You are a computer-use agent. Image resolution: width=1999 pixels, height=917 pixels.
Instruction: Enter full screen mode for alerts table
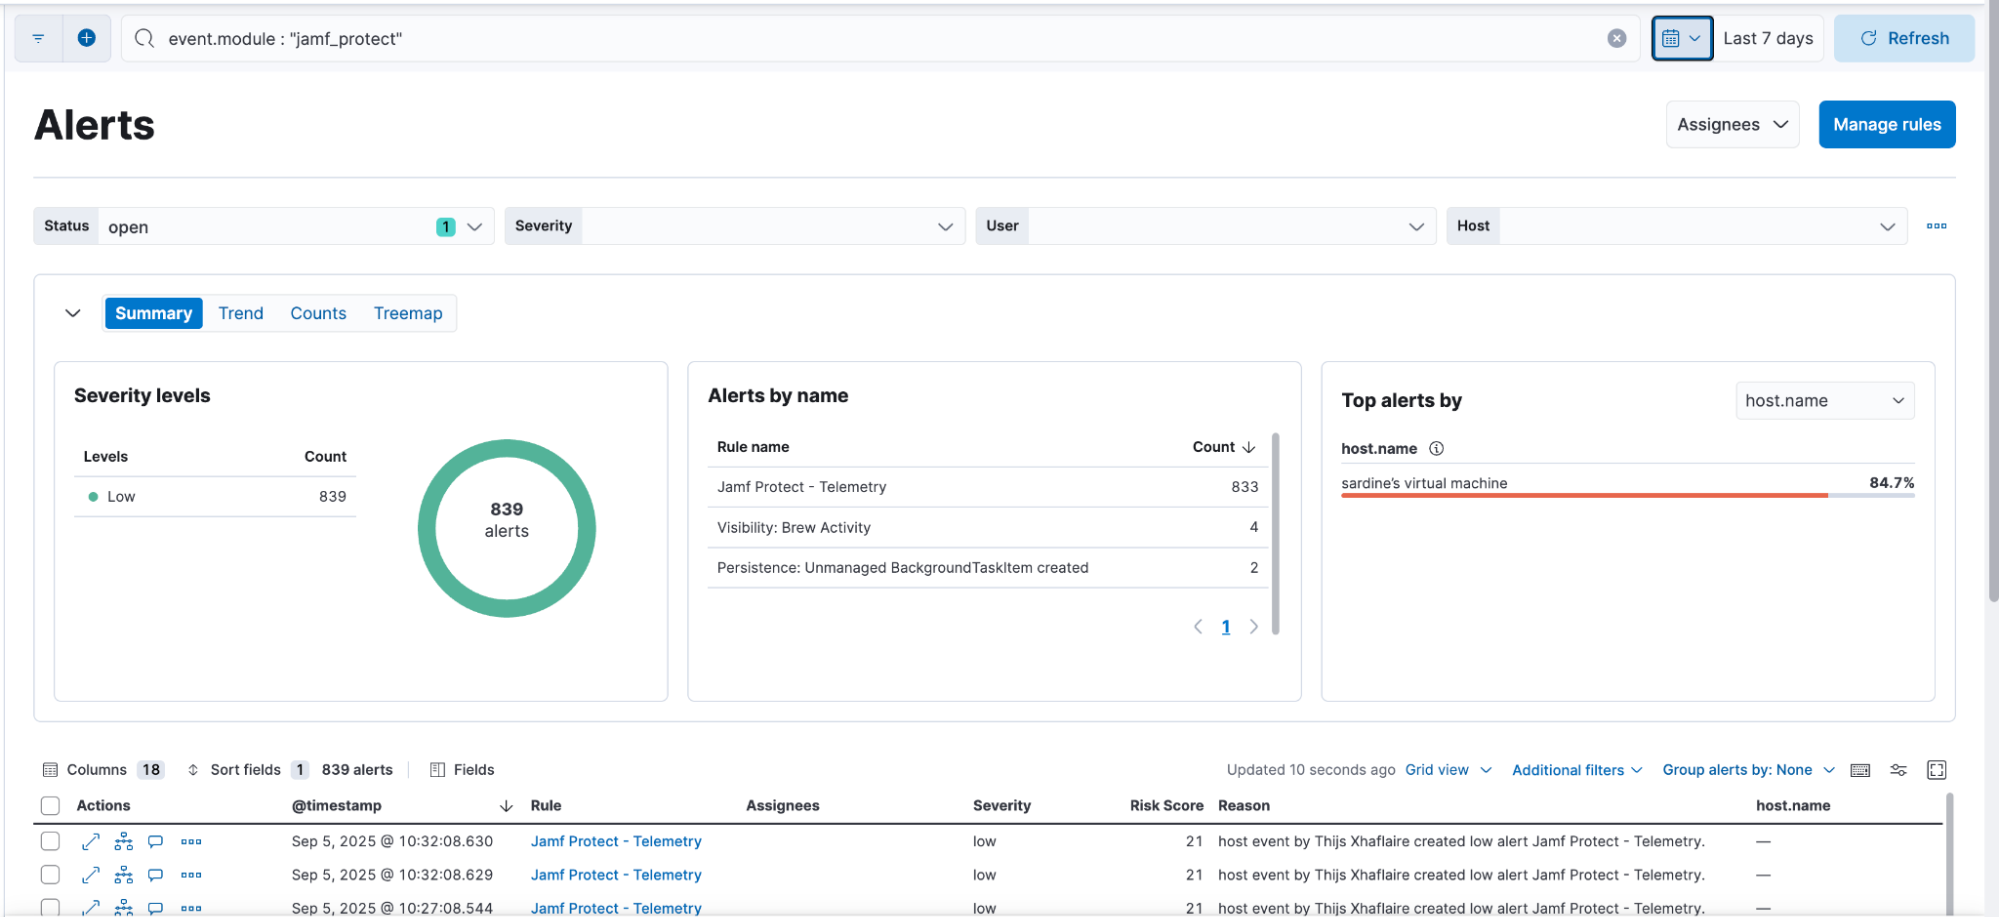coord(1936,769)
